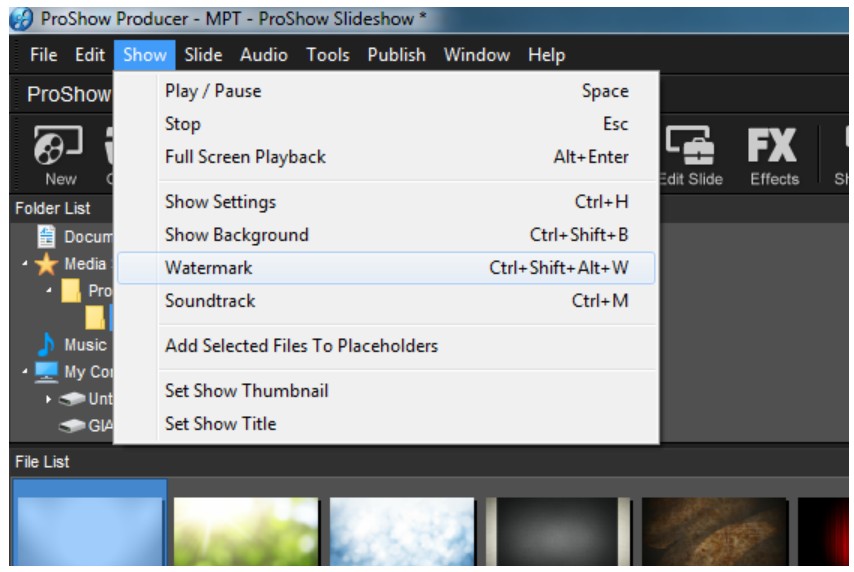This screenshot has height=572, width=854.
Task: Click the New show toolbar icon
Action: pos(59,155)
